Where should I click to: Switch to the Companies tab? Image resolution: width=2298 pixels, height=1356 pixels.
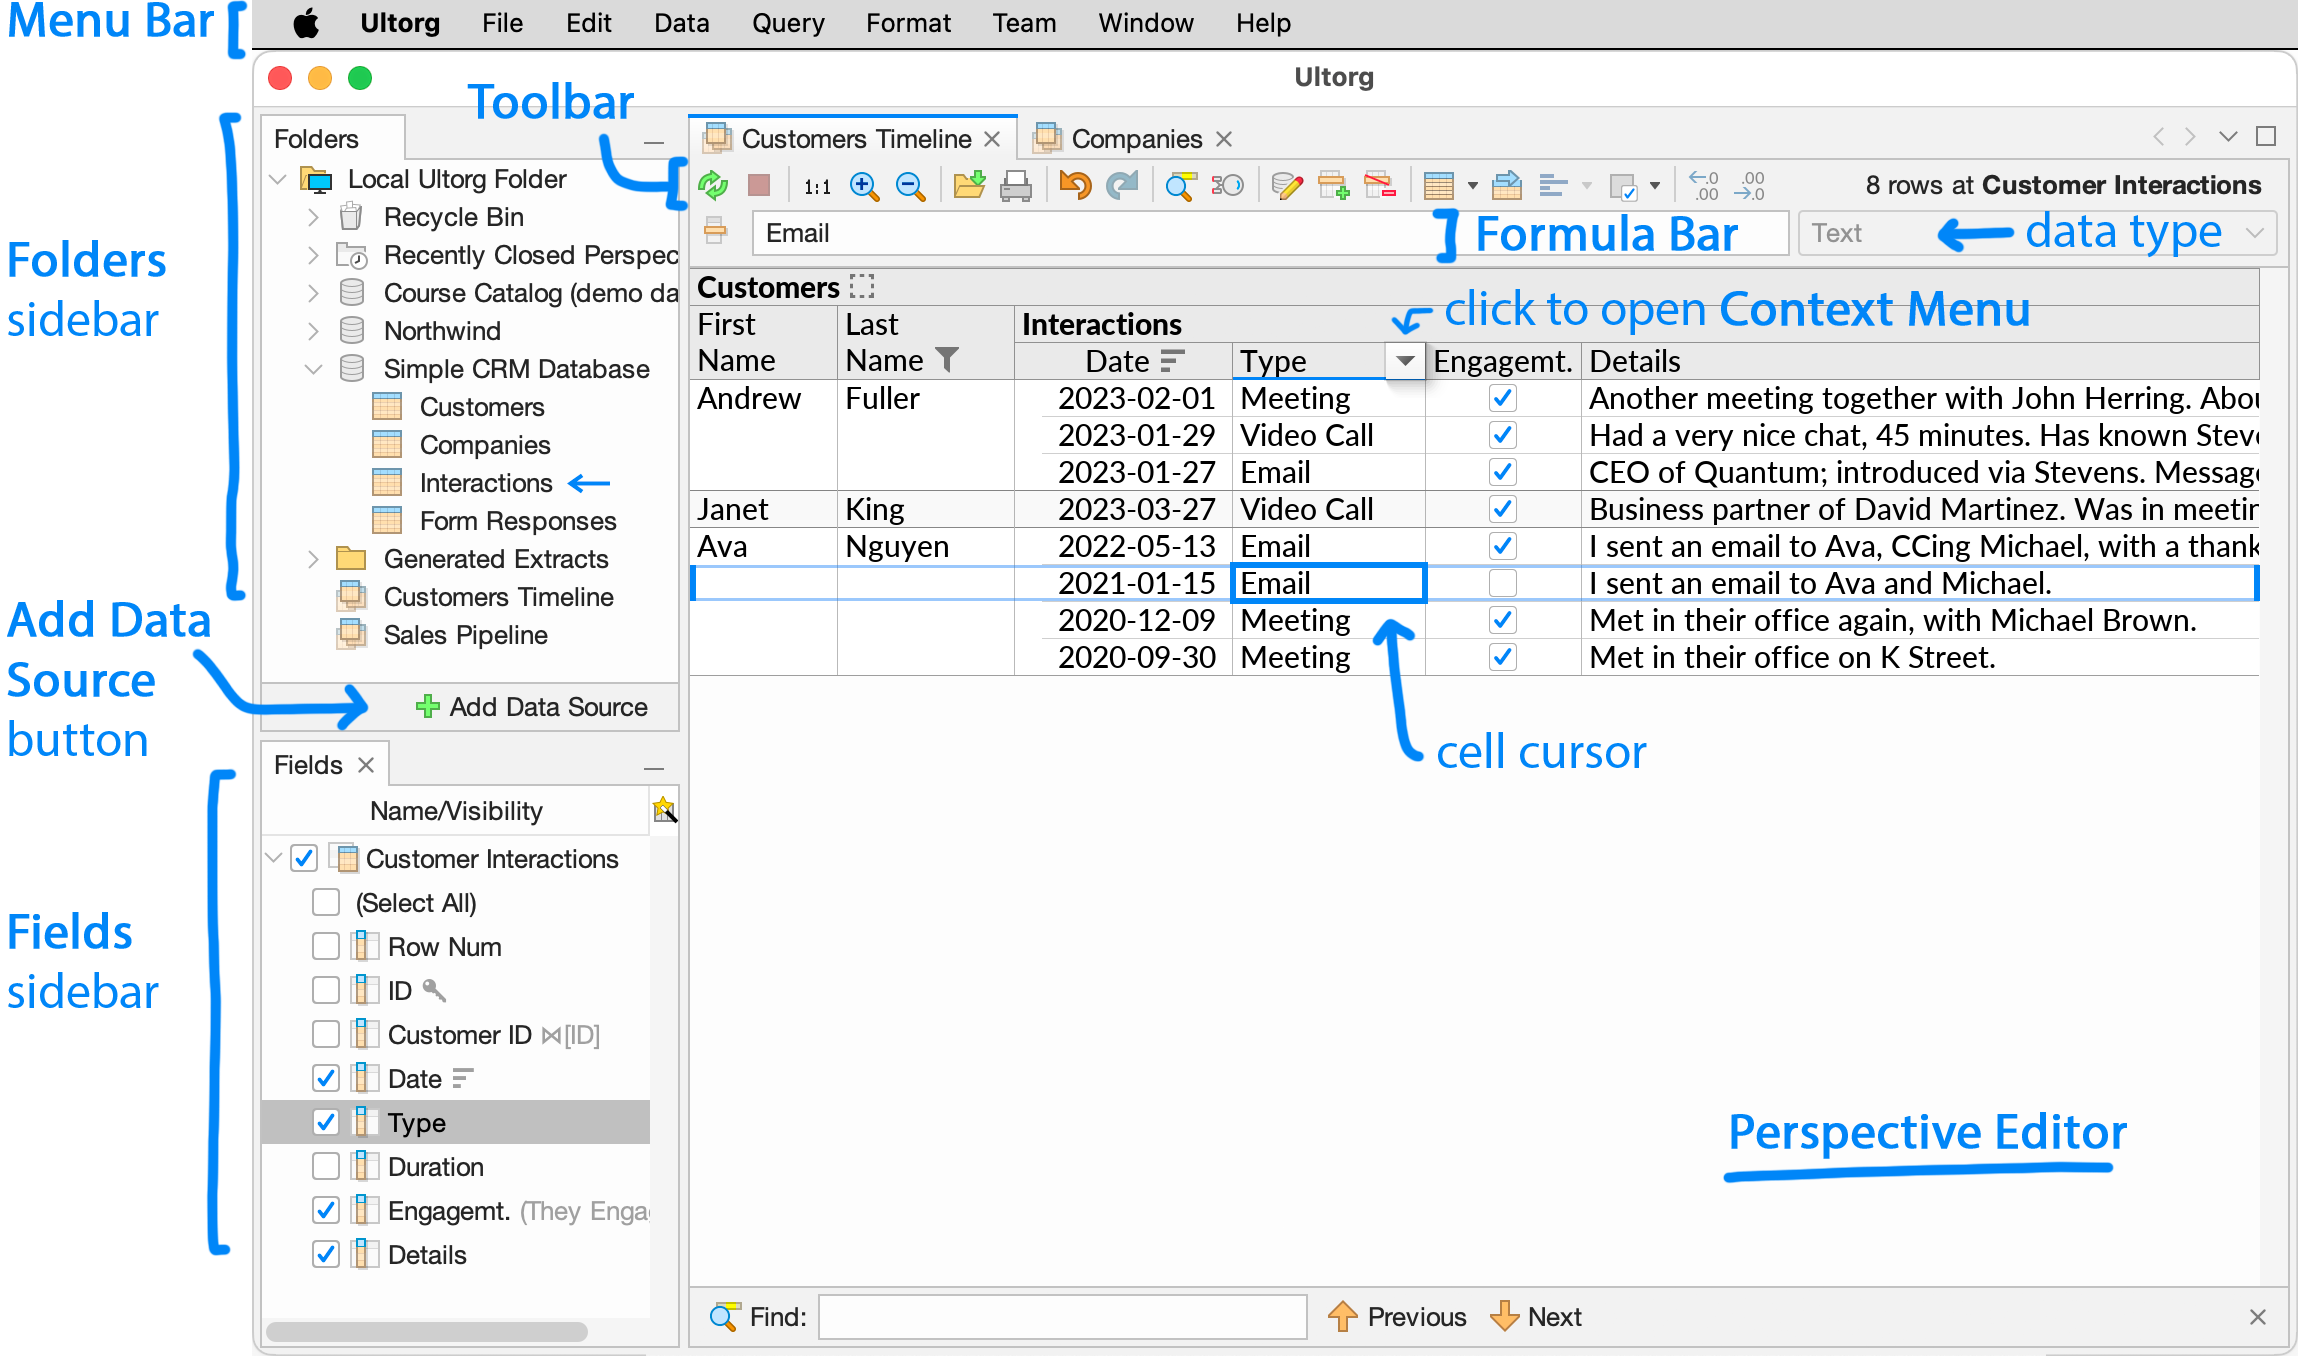tap(1135, 138)
